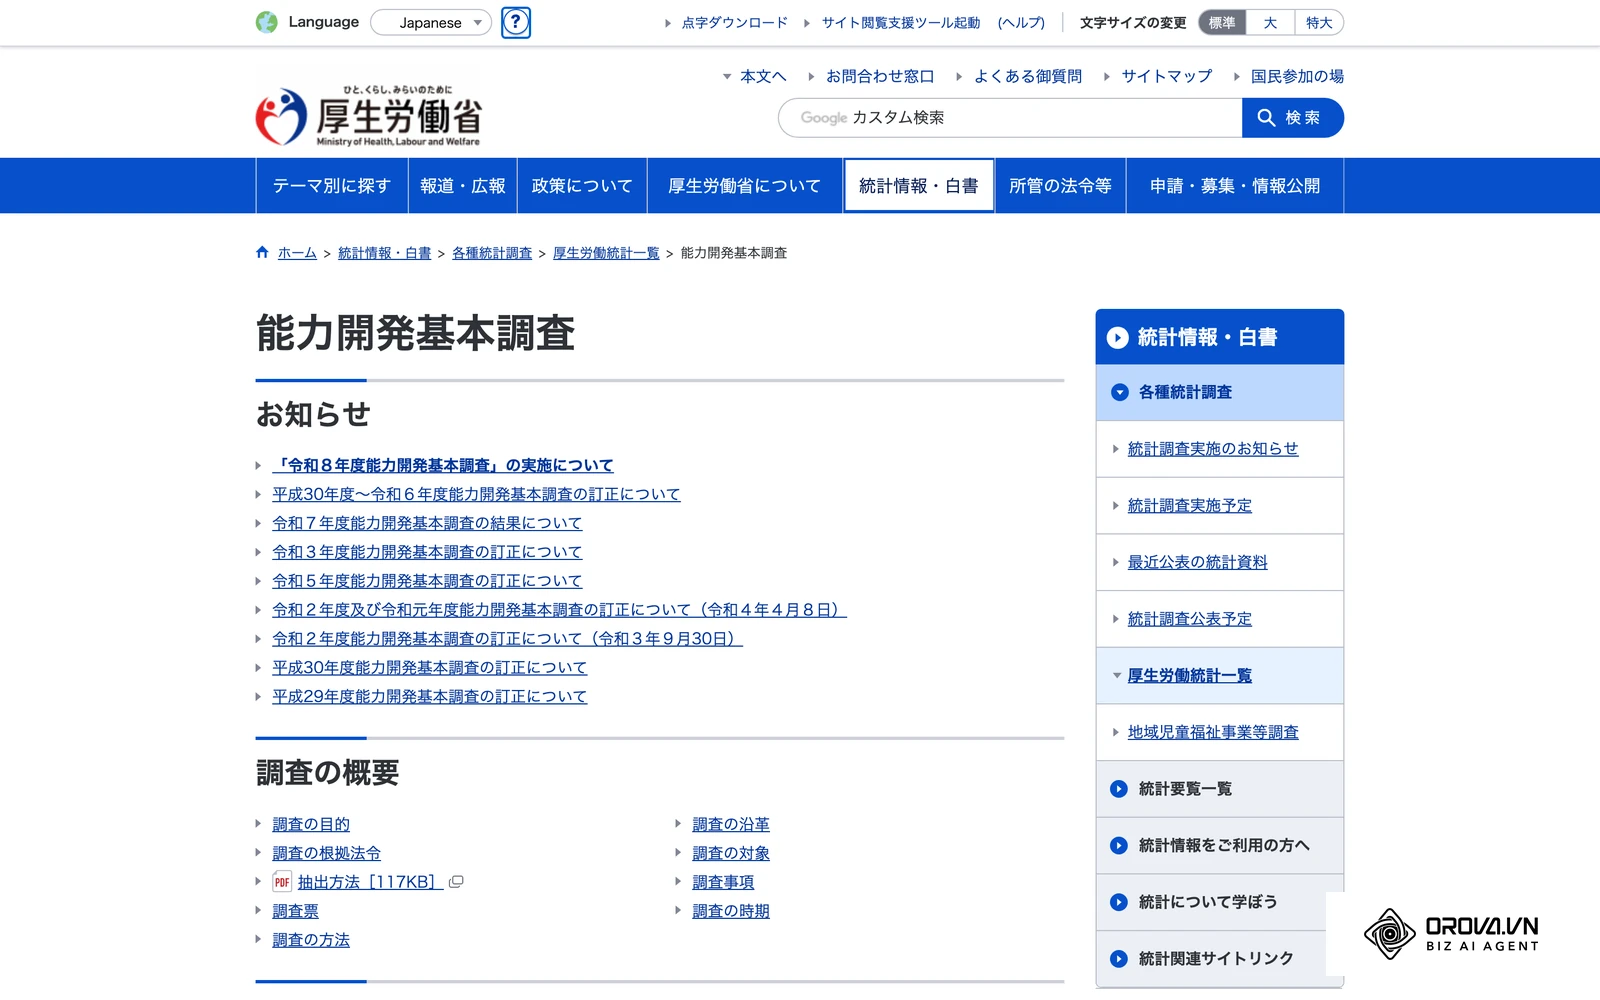Open the 厚生労働省について menu
Screen dimensions: 1600x1000
[x=744, y=186]
